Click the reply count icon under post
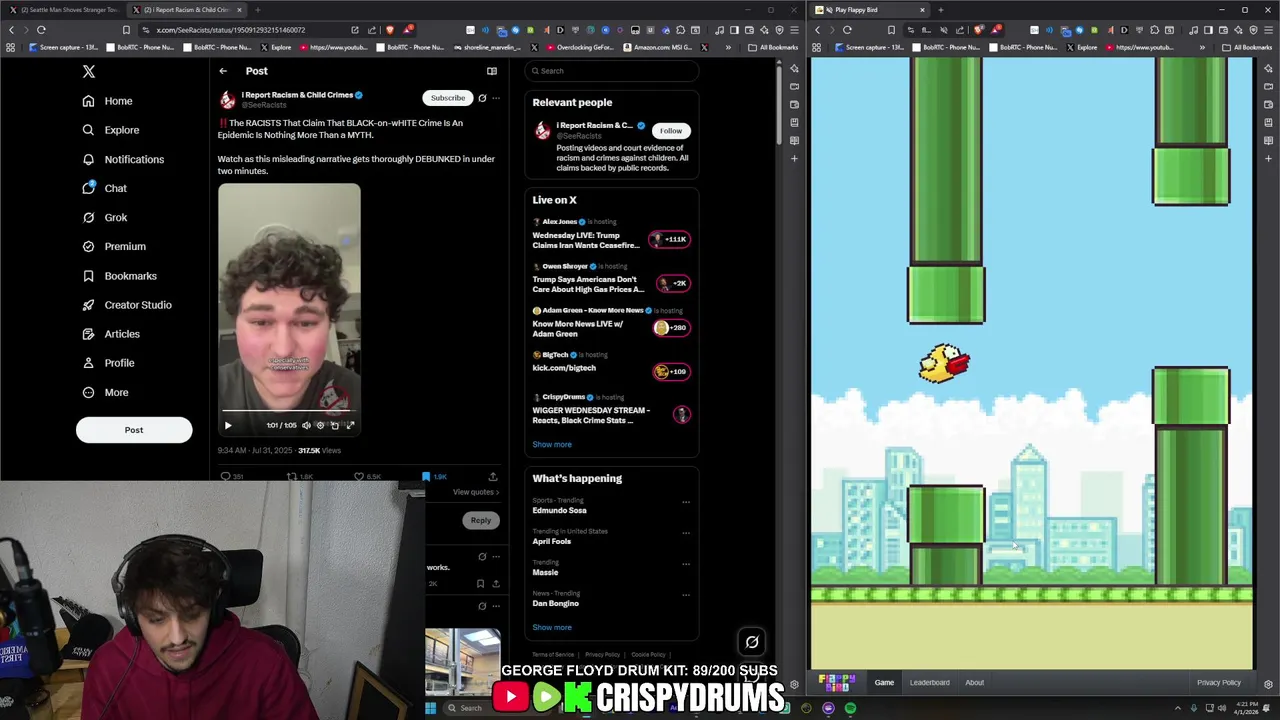1280x720 pixels. pyautogui.click(x=225, y=477)
